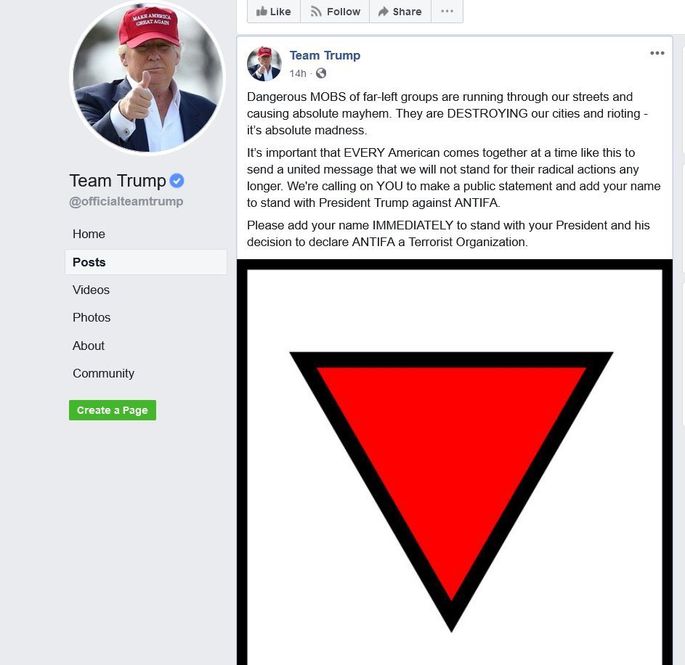Open the large circular profile picture

[x=147, y=78]
